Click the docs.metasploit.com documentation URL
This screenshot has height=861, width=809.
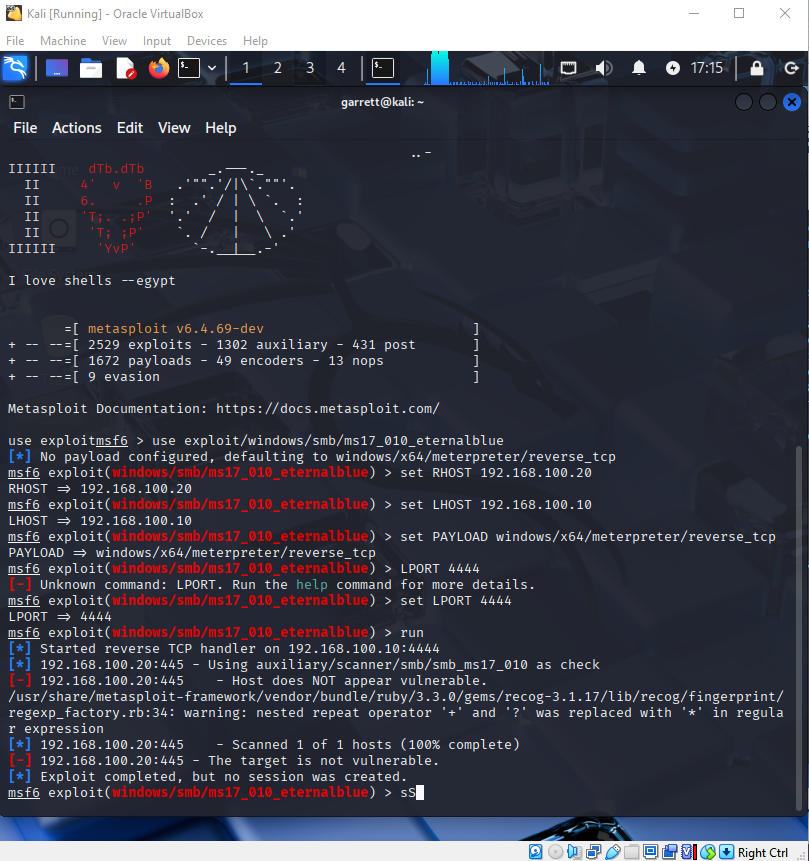tap(328, 409)
